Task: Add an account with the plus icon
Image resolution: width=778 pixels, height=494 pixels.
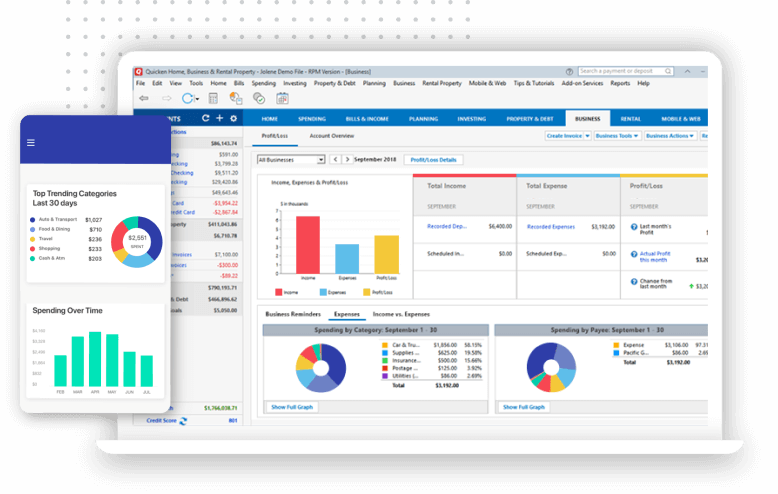Action: coord(219,118)
